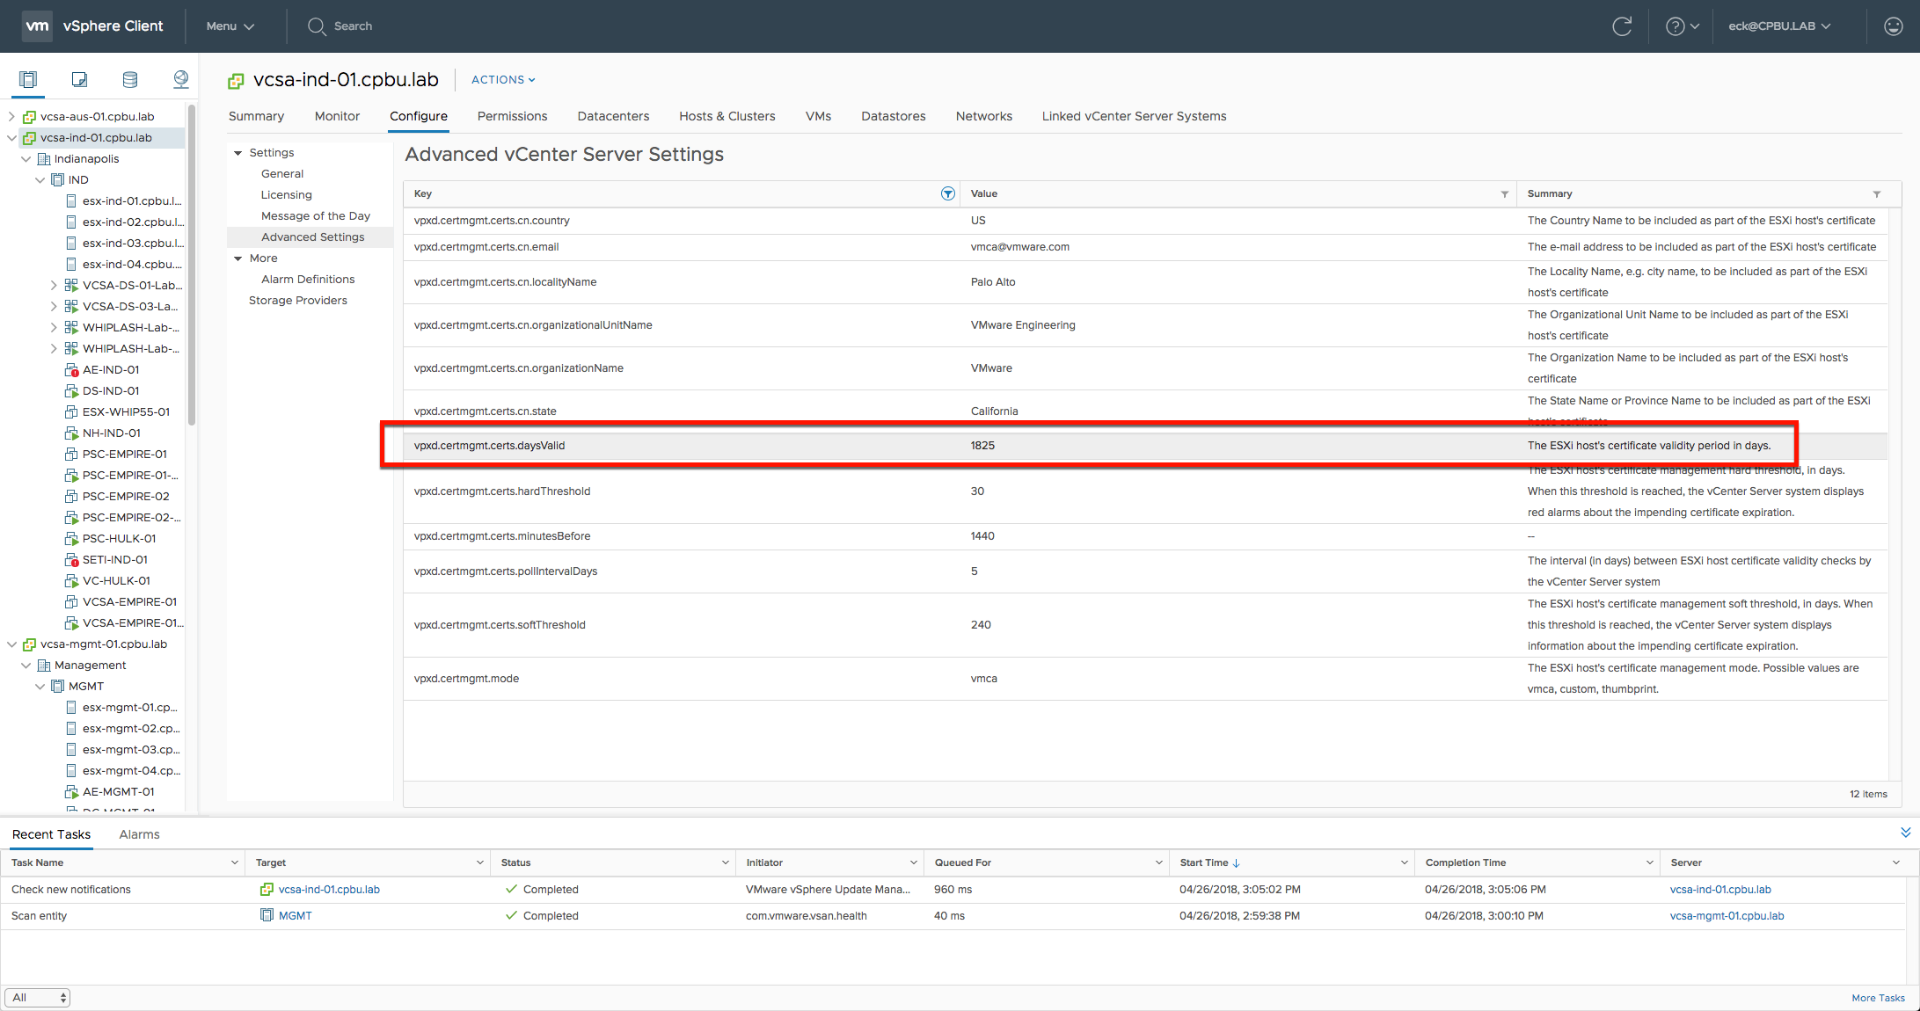Click the inventory tree scrollbar
1920x1011 pixels.
[x=191, y=265]
